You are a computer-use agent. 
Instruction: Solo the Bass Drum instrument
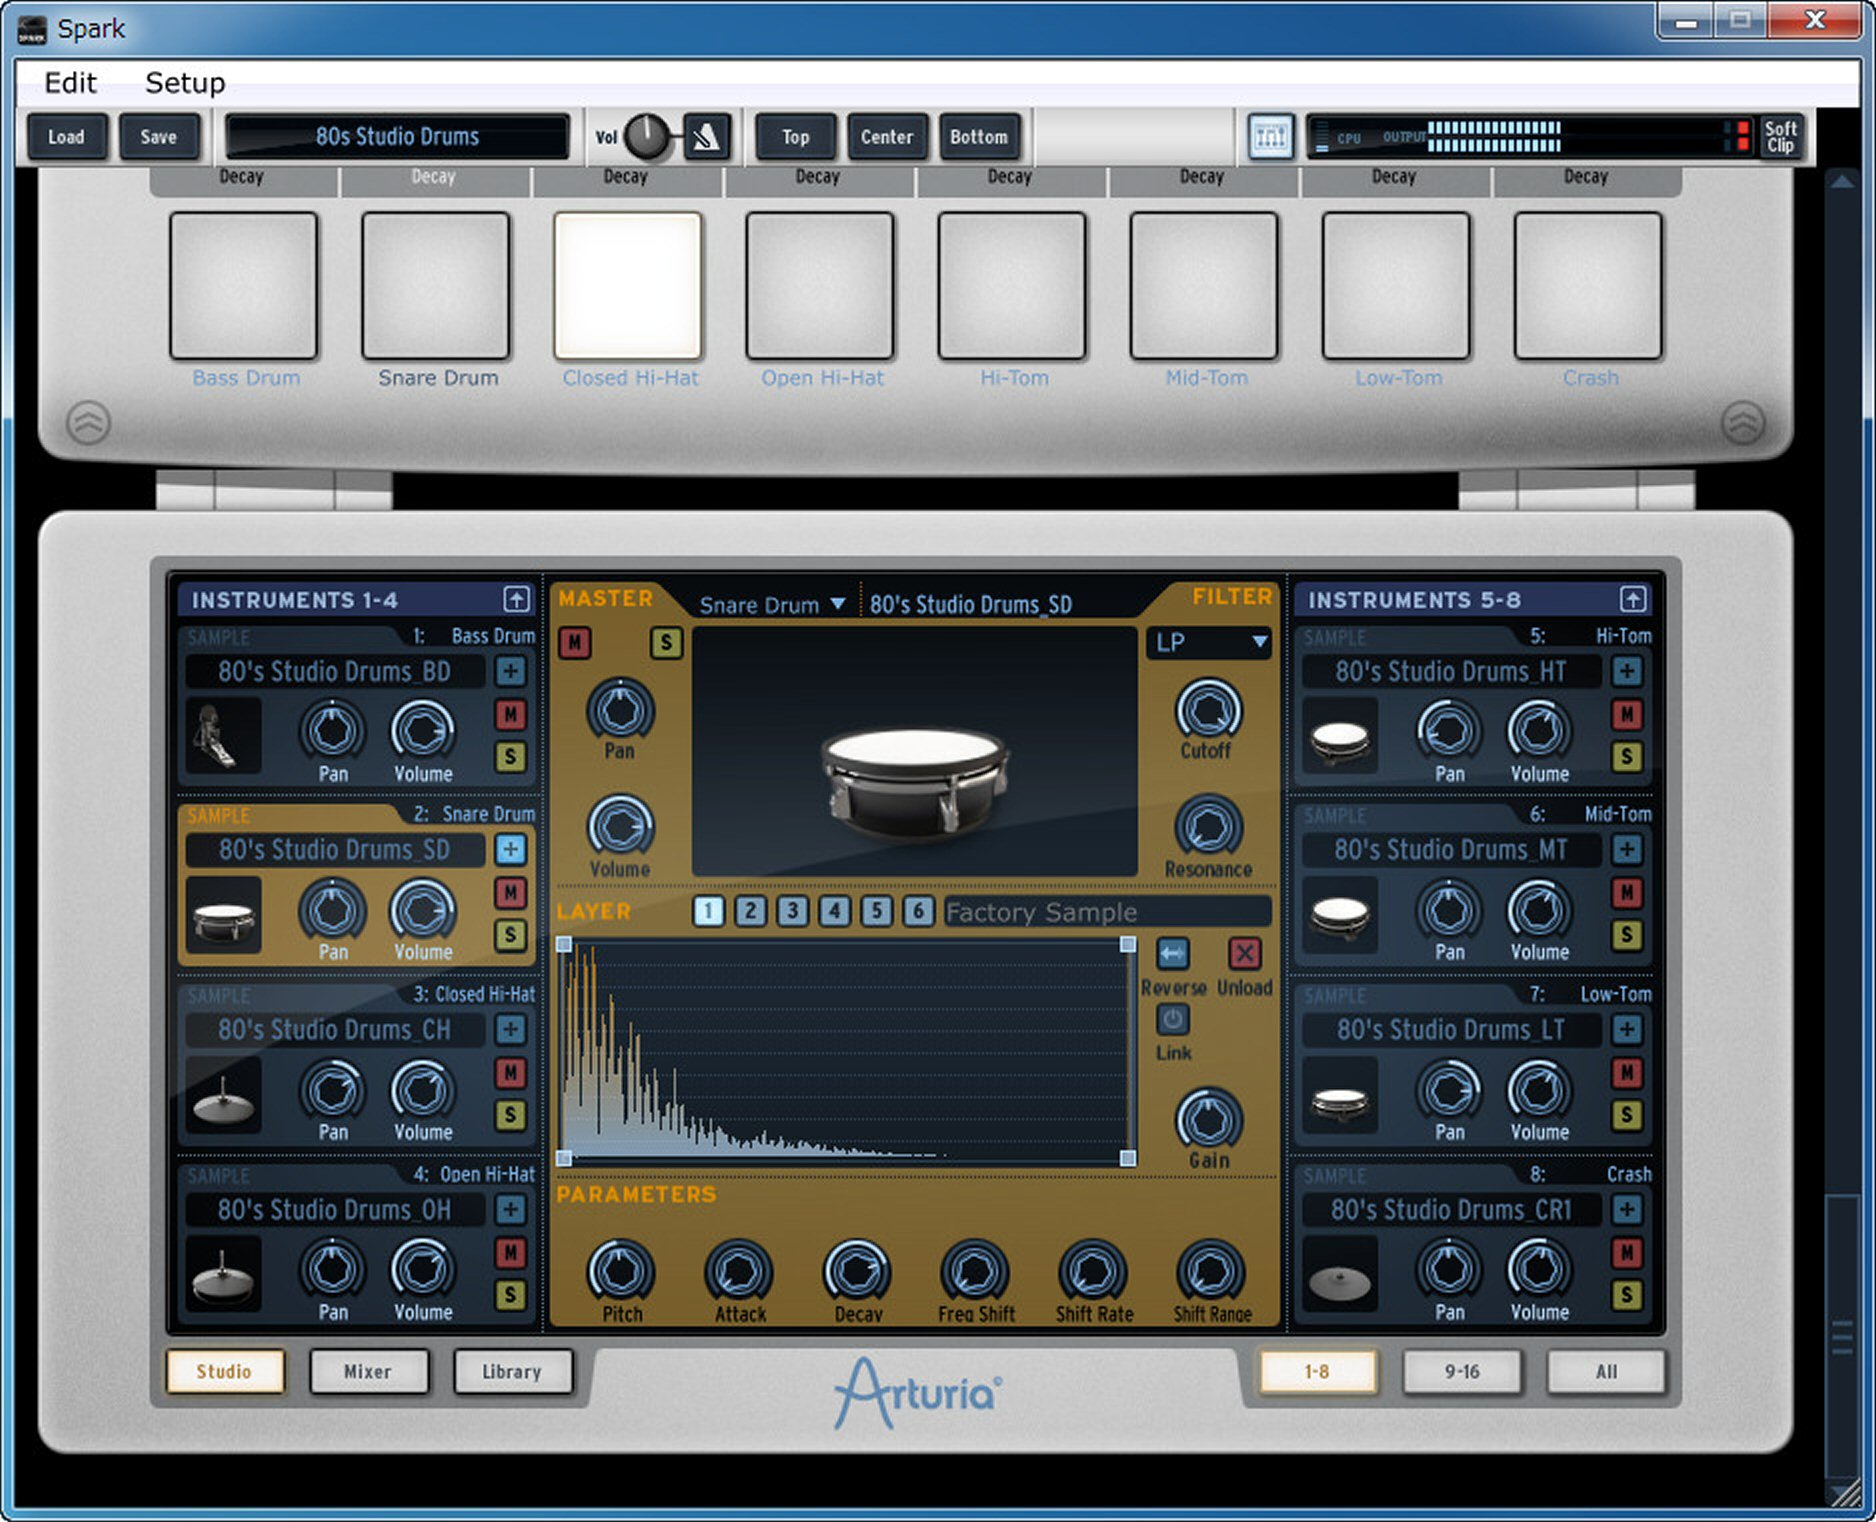(511, 757)
